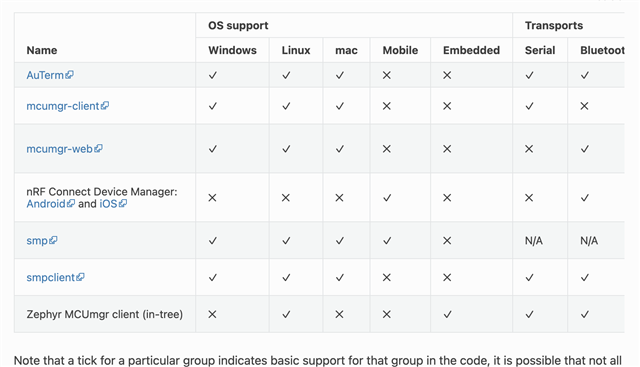Click the Linux column header
This screenshot has width=640, height=367.
click(296, 50)
